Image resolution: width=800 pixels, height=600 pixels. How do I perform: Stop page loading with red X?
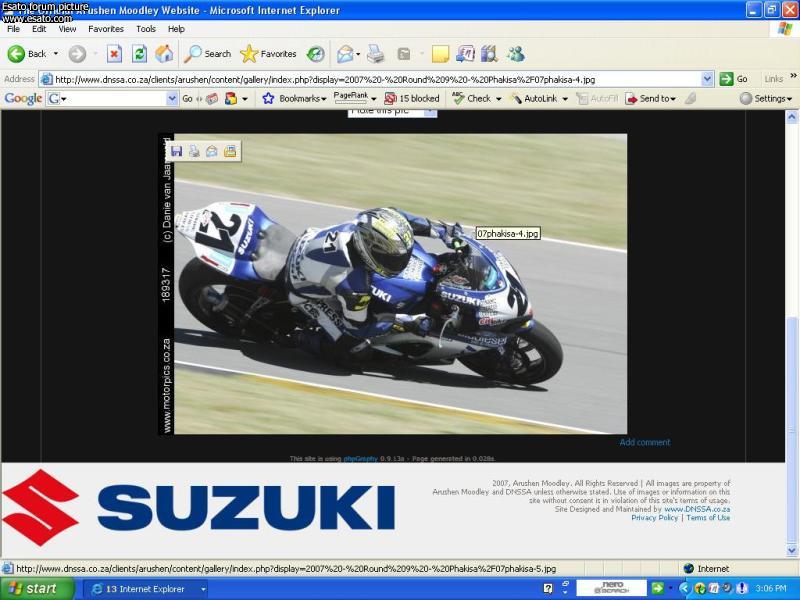114,54
